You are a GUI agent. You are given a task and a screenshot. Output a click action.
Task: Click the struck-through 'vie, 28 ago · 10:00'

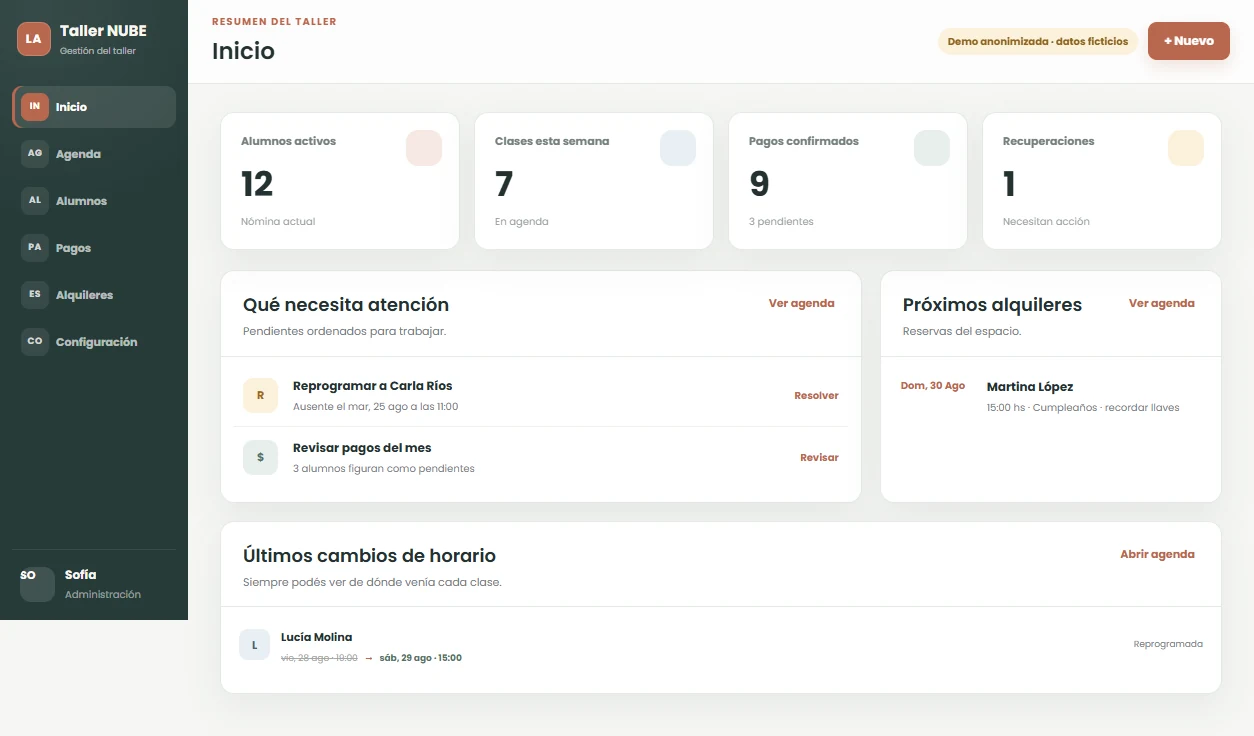pos(319,658)
